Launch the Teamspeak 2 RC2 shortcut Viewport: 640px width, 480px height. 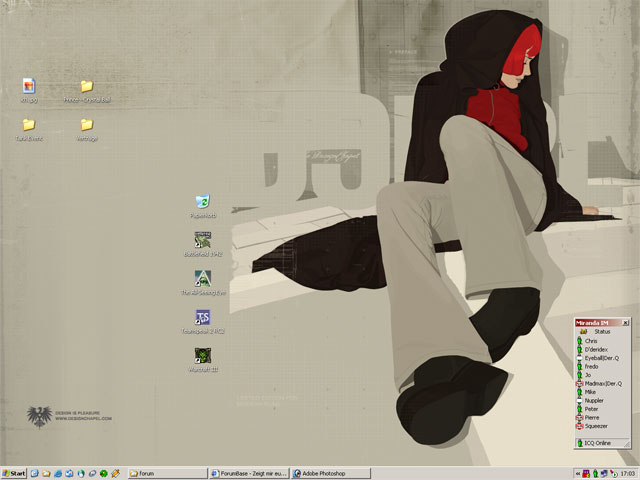coord(203,321)
